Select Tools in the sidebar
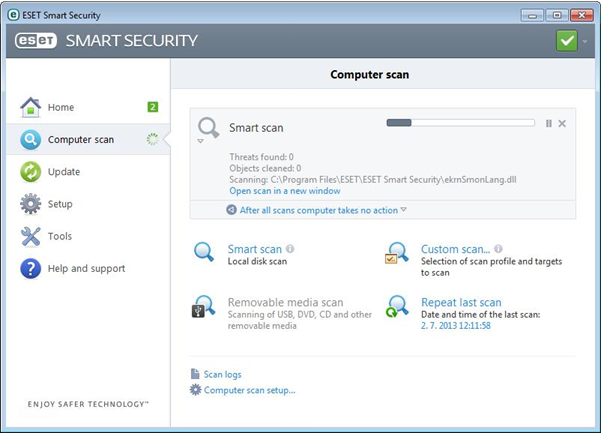This screenshot has height=434, width=602. click(60, 236)
